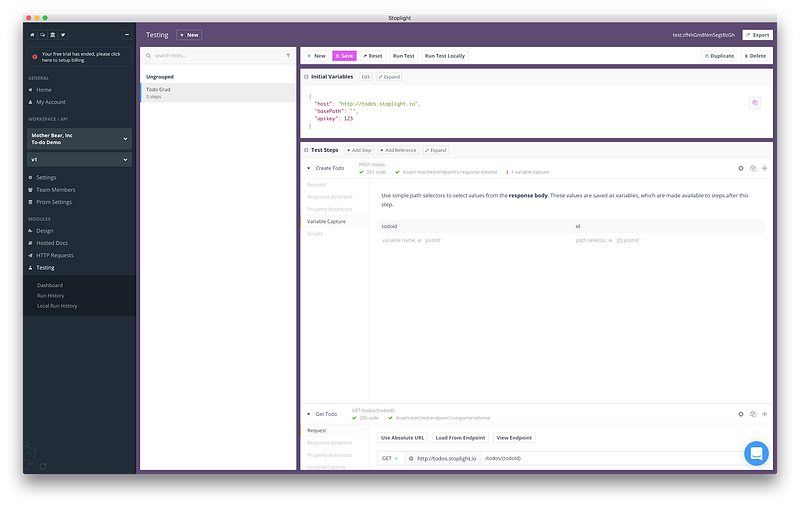The width and height of the screenshot is (800, 507).
Task: Click the bank building icon in sidebar toolbar
Action: pyautogui.click(x=53, y=35)
